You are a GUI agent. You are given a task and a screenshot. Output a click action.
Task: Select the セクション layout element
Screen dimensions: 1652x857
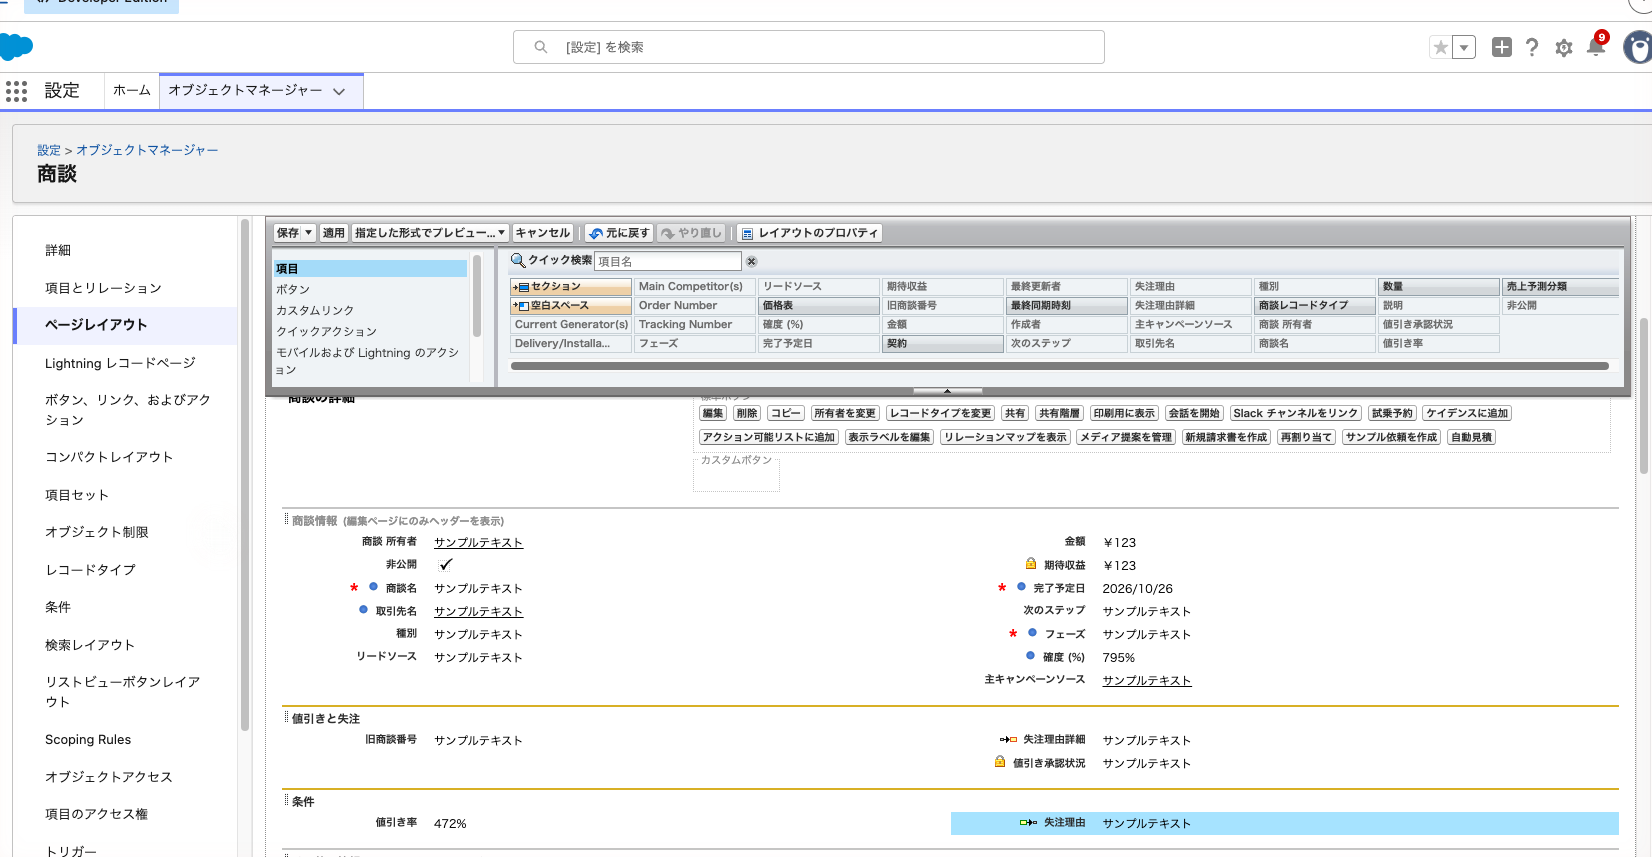[570, 287]
